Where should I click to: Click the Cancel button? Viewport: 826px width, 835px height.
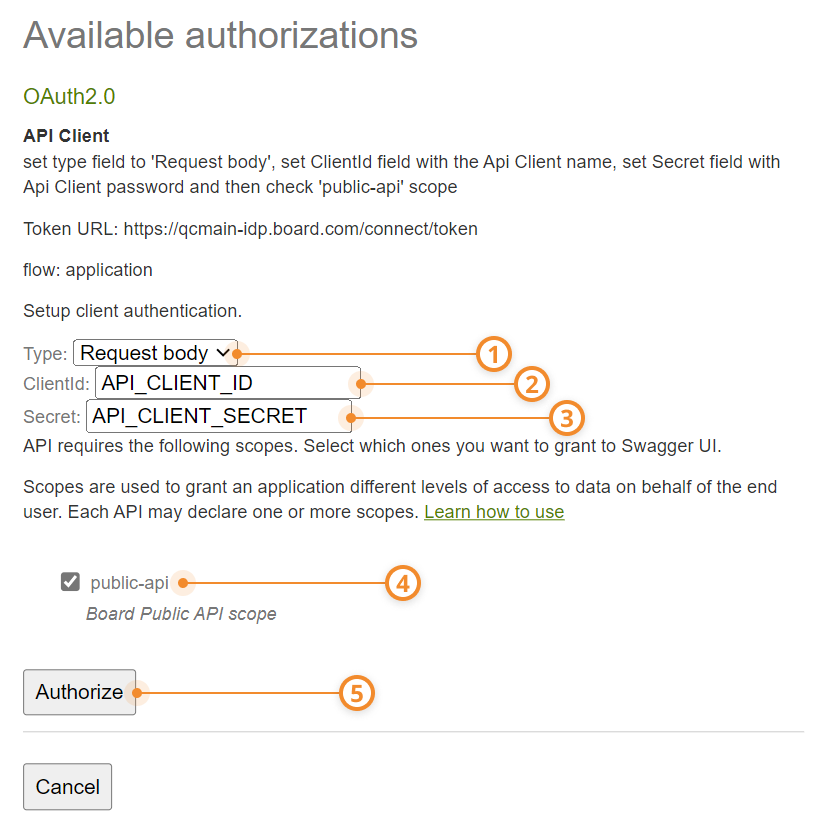(68, 787)
